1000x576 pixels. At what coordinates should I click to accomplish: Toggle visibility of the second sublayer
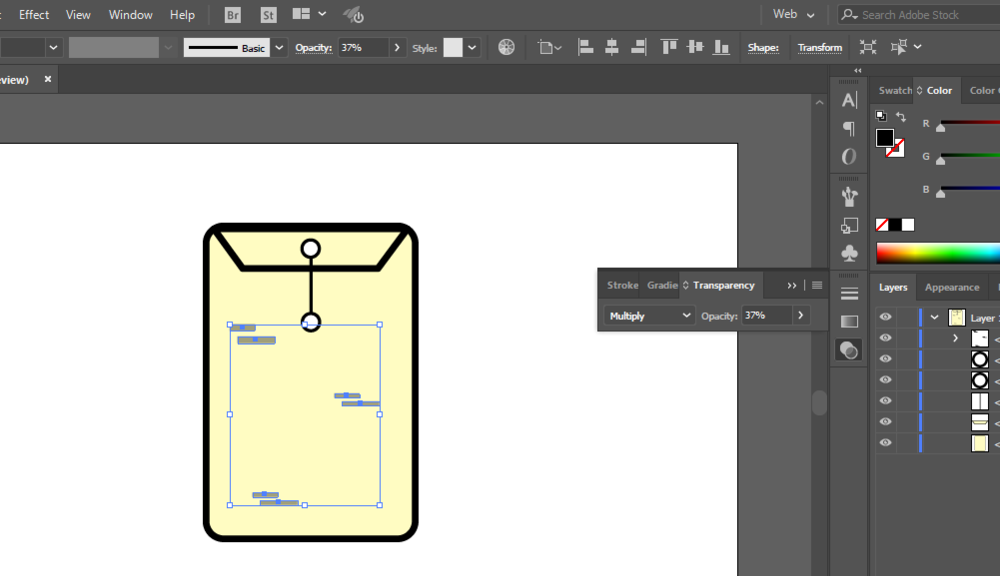(x=885, y=359)
